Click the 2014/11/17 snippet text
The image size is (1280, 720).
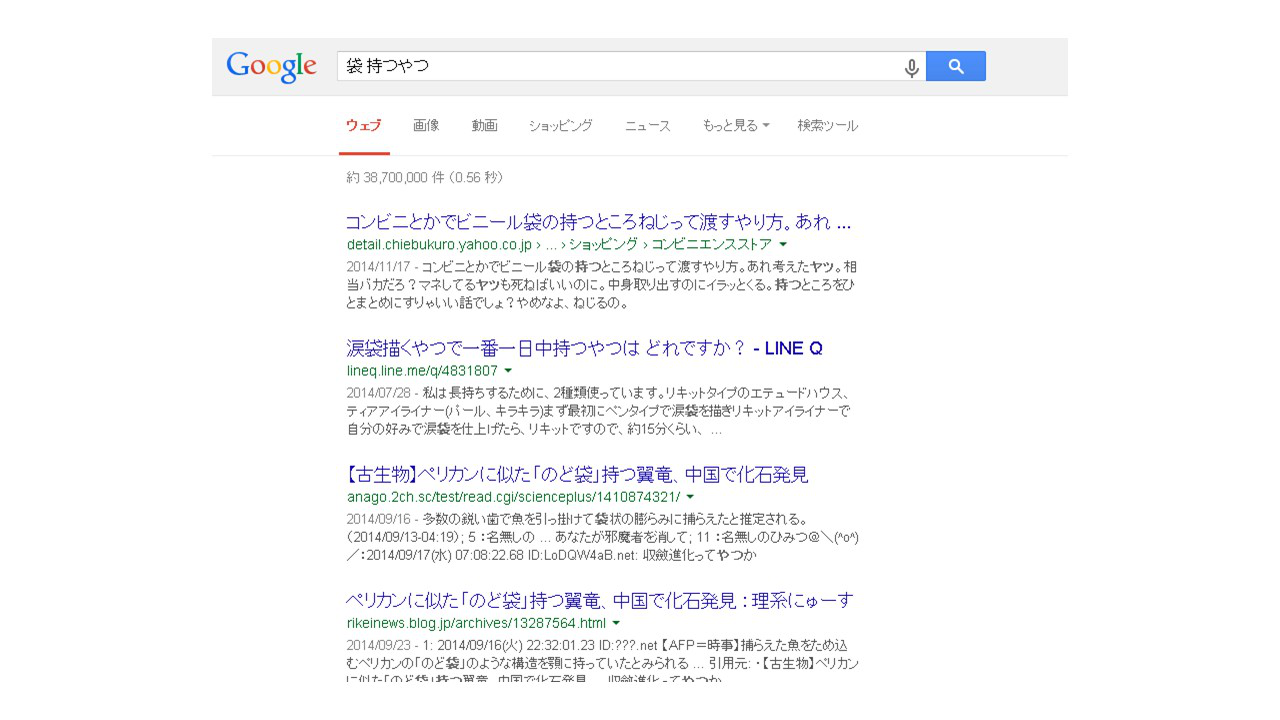click(601, 285)
